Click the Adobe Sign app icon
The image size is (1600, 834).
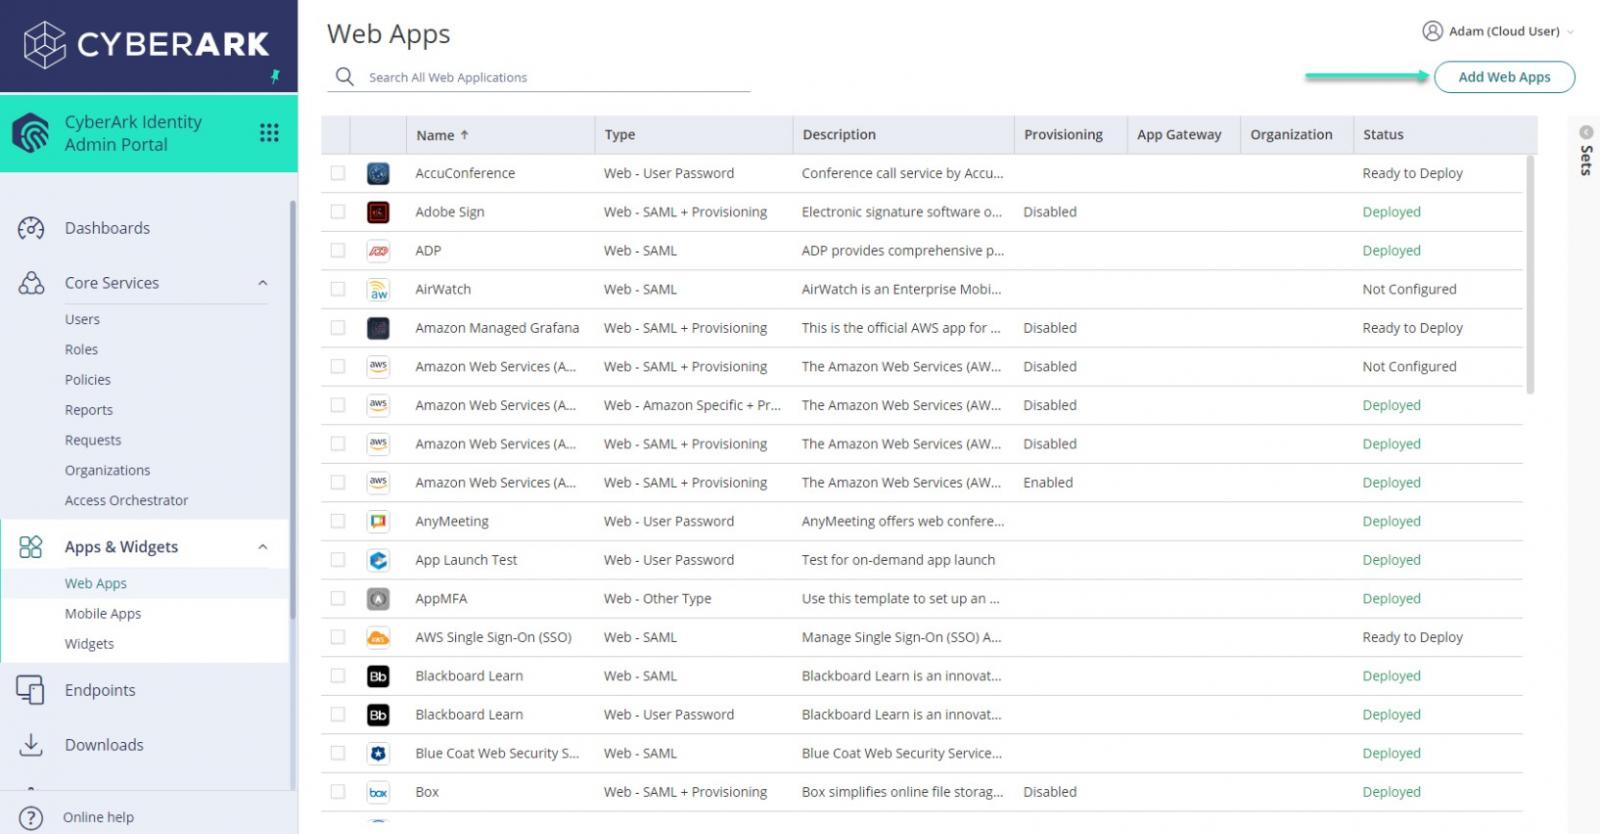click(378, 212)
